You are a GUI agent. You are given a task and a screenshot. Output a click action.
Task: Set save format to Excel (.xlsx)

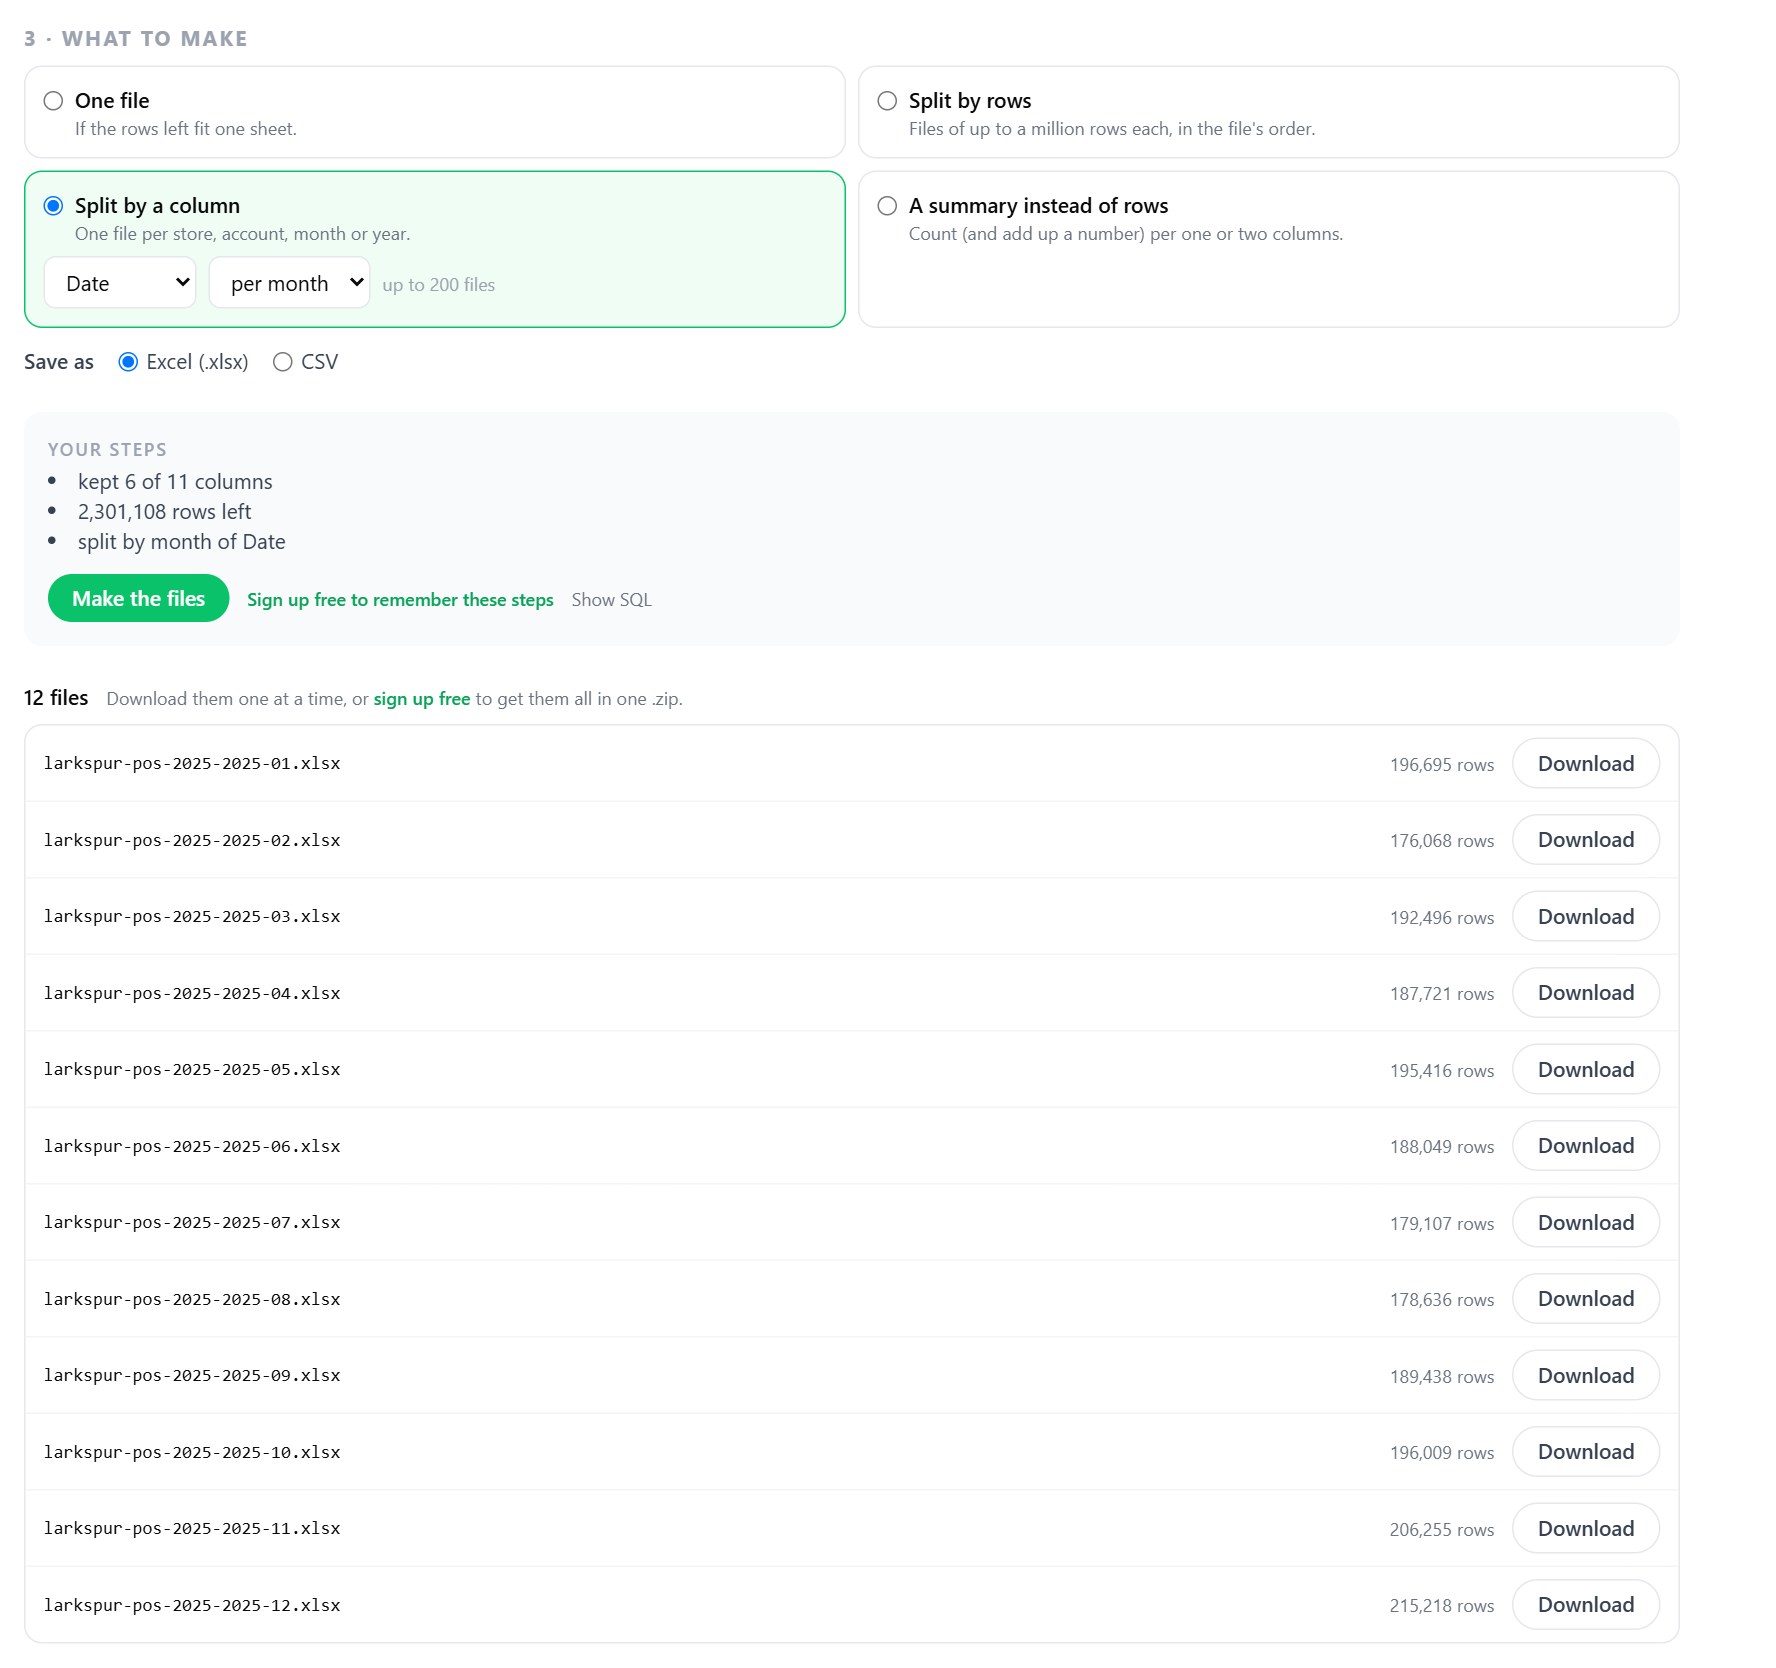coord(128,362)
